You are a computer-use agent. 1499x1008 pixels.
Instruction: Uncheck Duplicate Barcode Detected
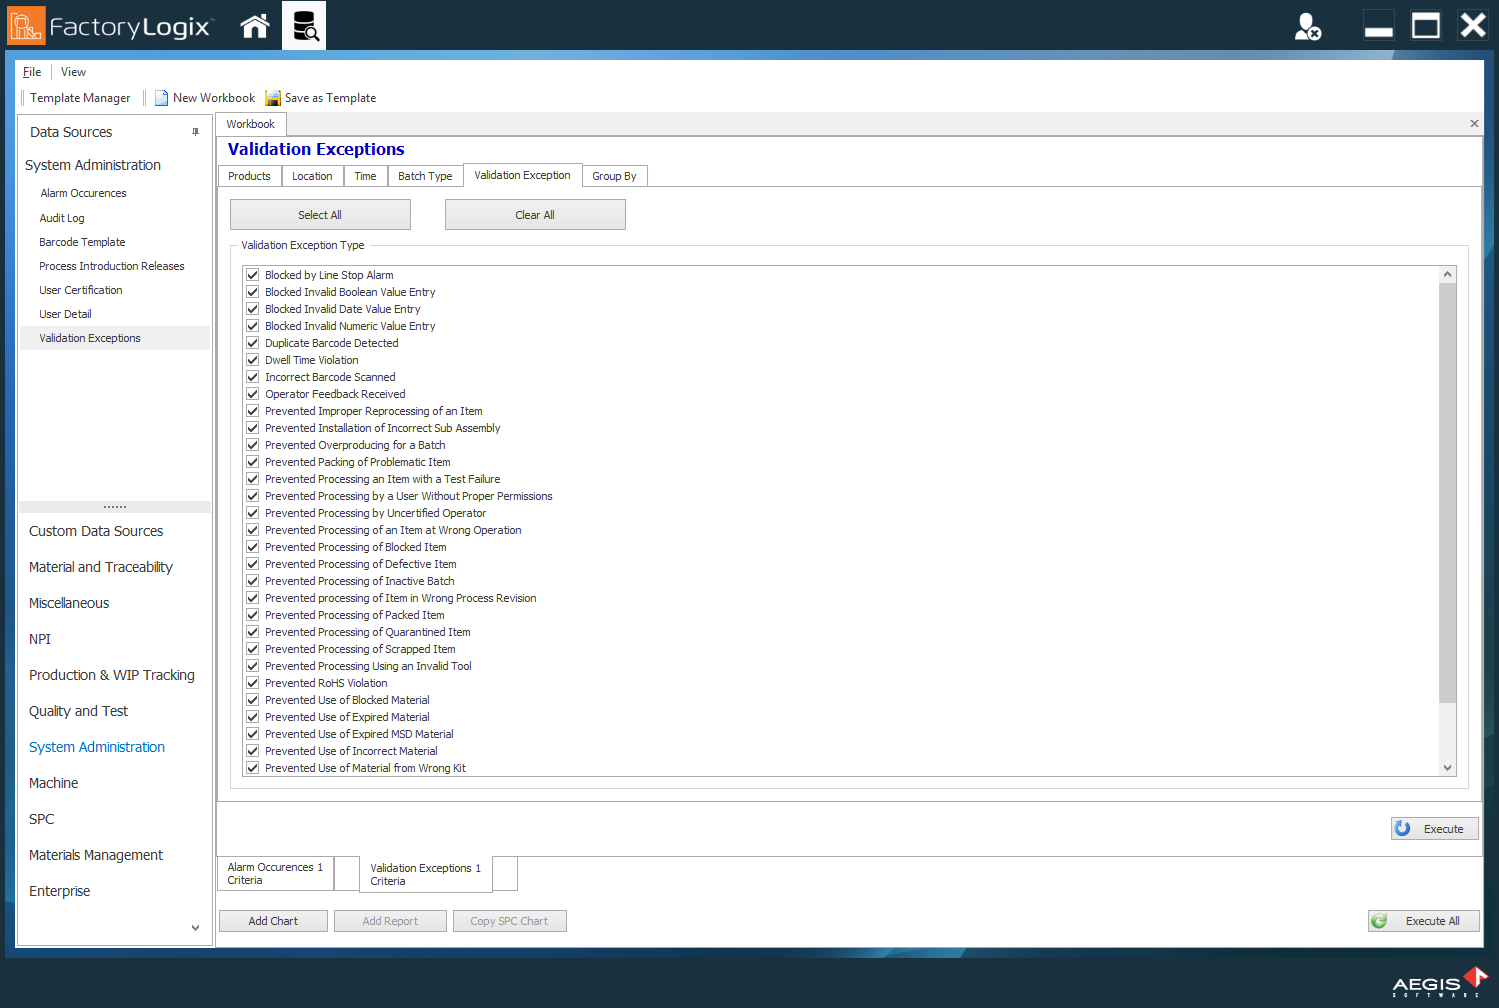point(252,342)
